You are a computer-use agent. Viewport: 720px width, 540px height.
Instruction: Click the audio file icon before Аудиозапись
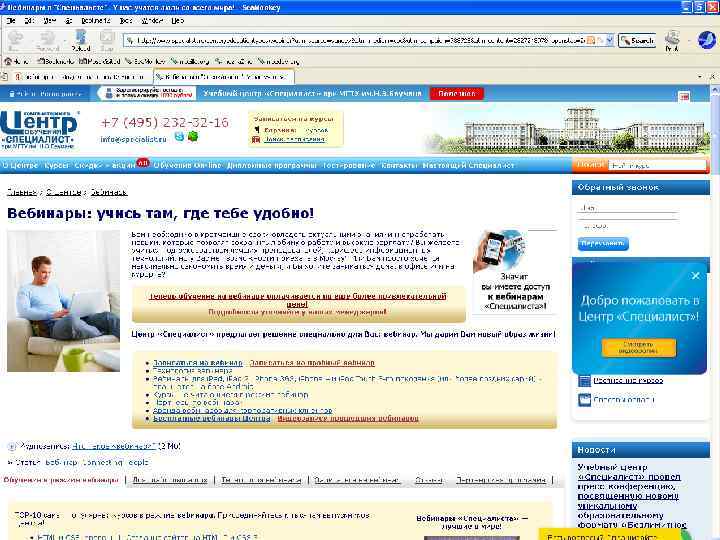[12, 446]
